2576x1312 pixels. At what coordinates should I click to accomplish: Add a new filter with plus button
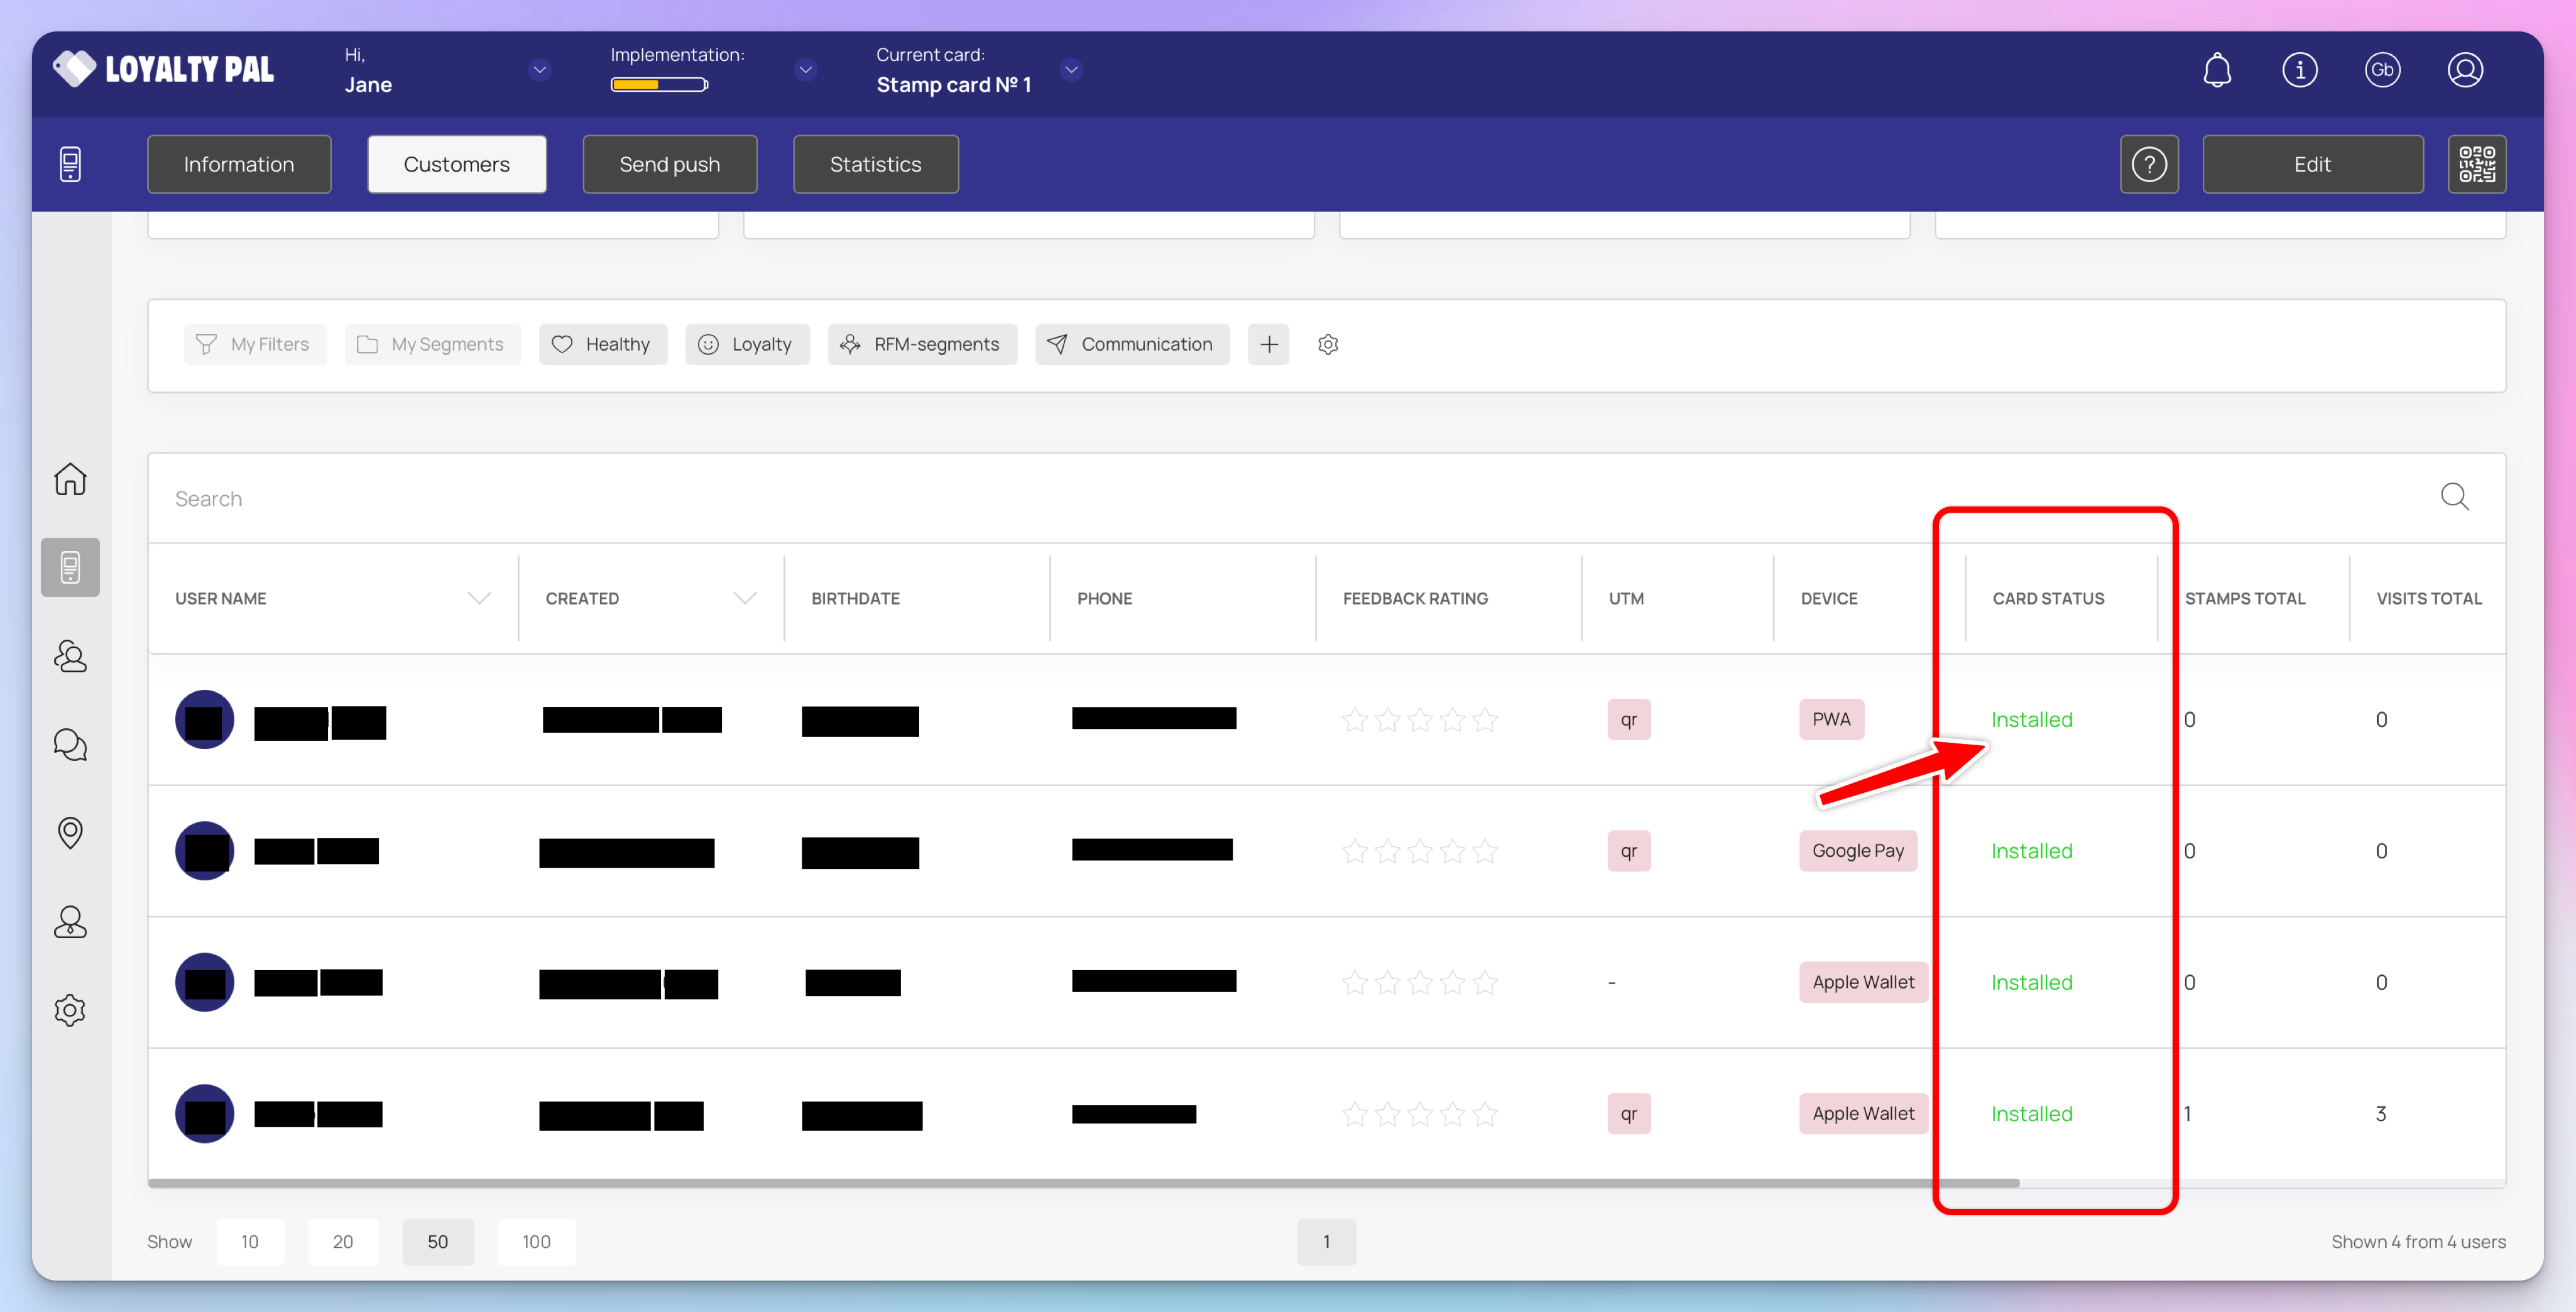(1268, 344)
